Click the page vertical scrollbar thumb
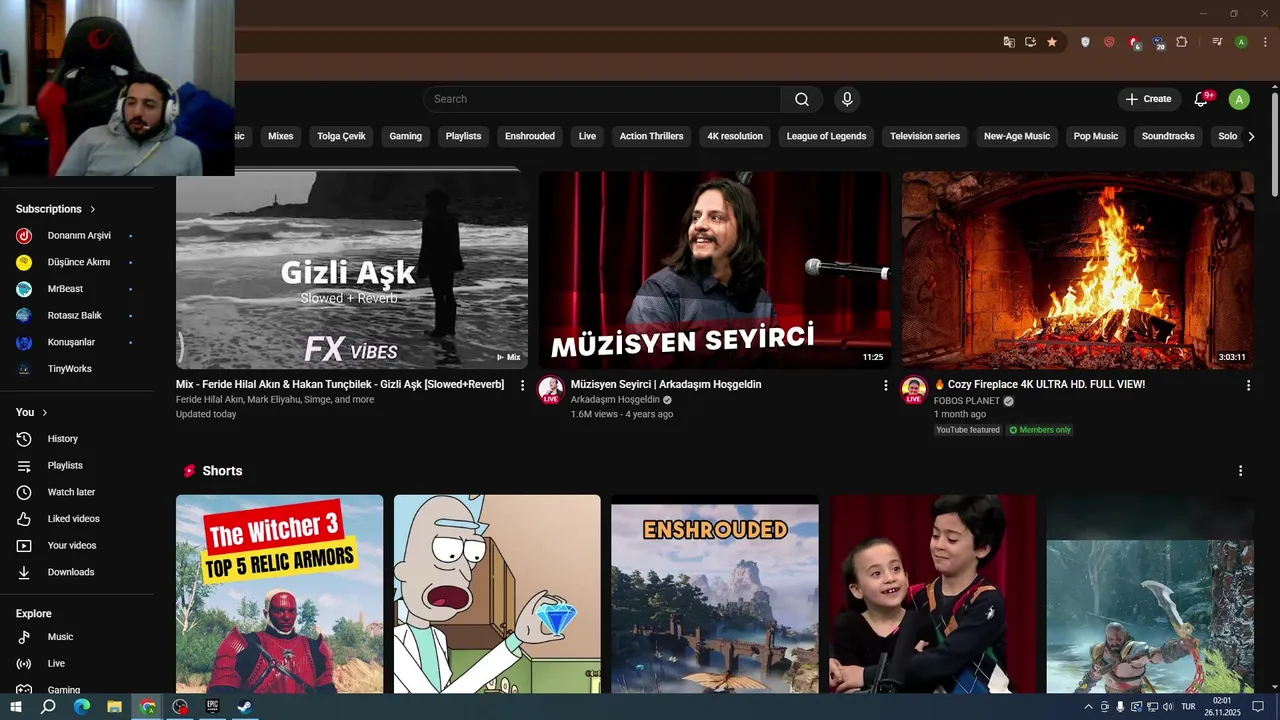 1275,145
